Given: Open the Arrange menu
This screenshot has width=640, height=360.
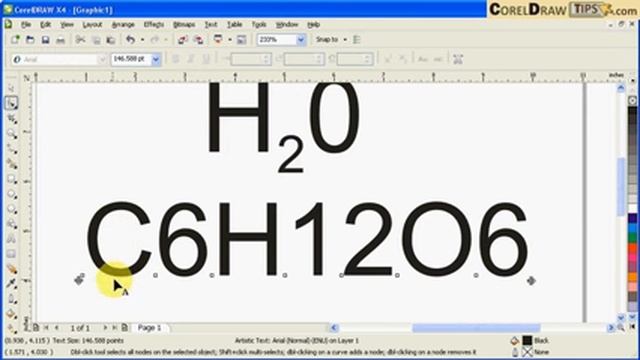Looking at the screenshot, I should click(x=123, y=24).
